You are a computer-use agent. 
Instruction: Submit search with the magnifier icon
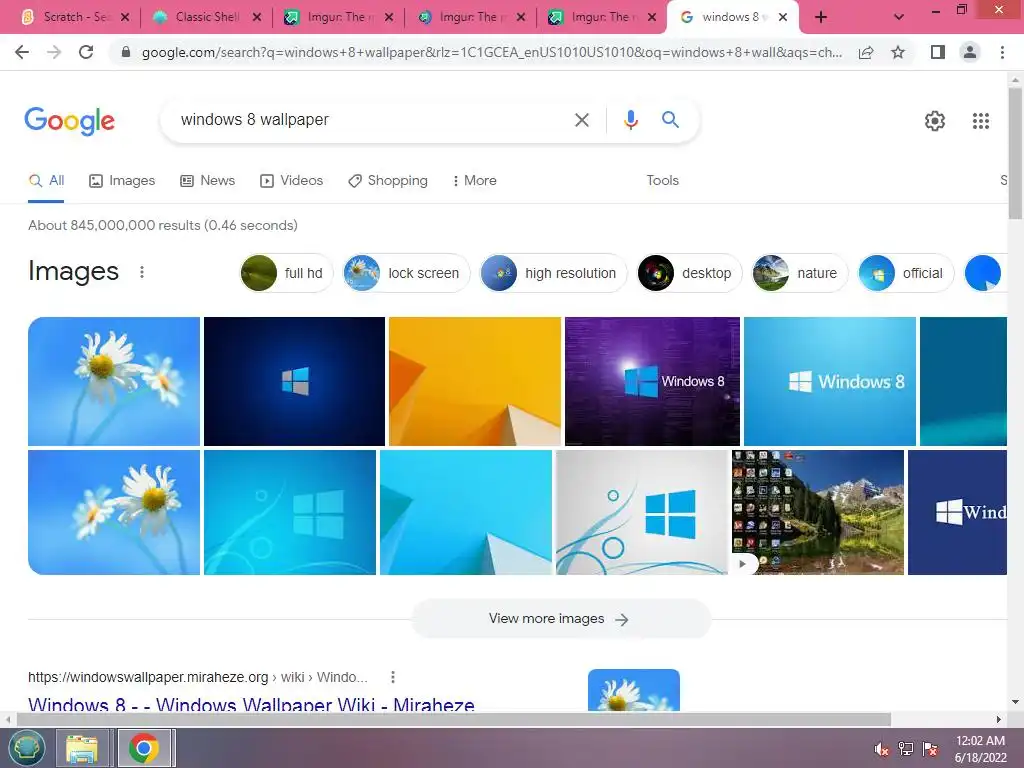pyautogui.click(x=670, y=120)
